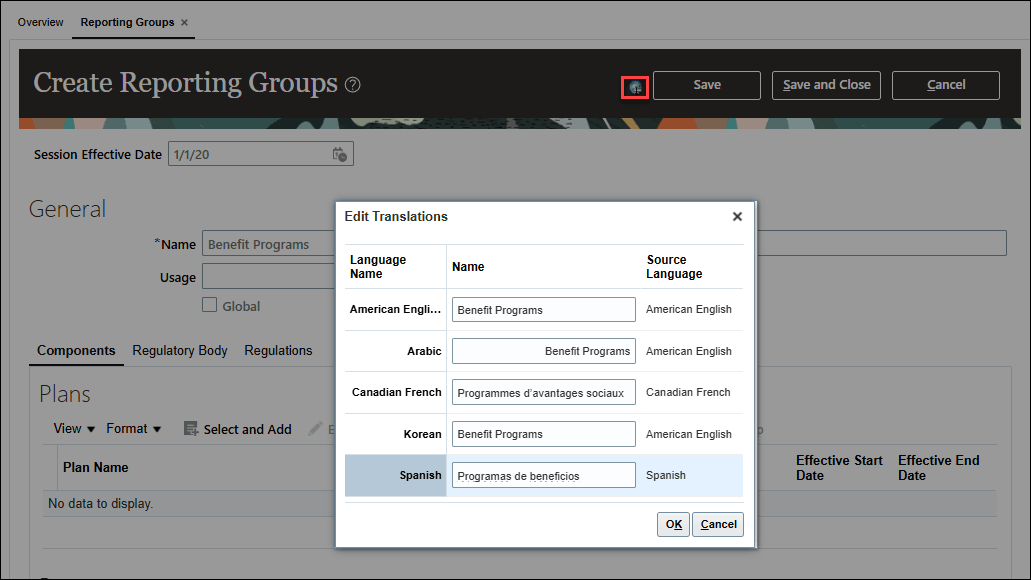Click the Edit Translations globe icon
This screenshot has width=1031, height=580.
tap(634, 86)
